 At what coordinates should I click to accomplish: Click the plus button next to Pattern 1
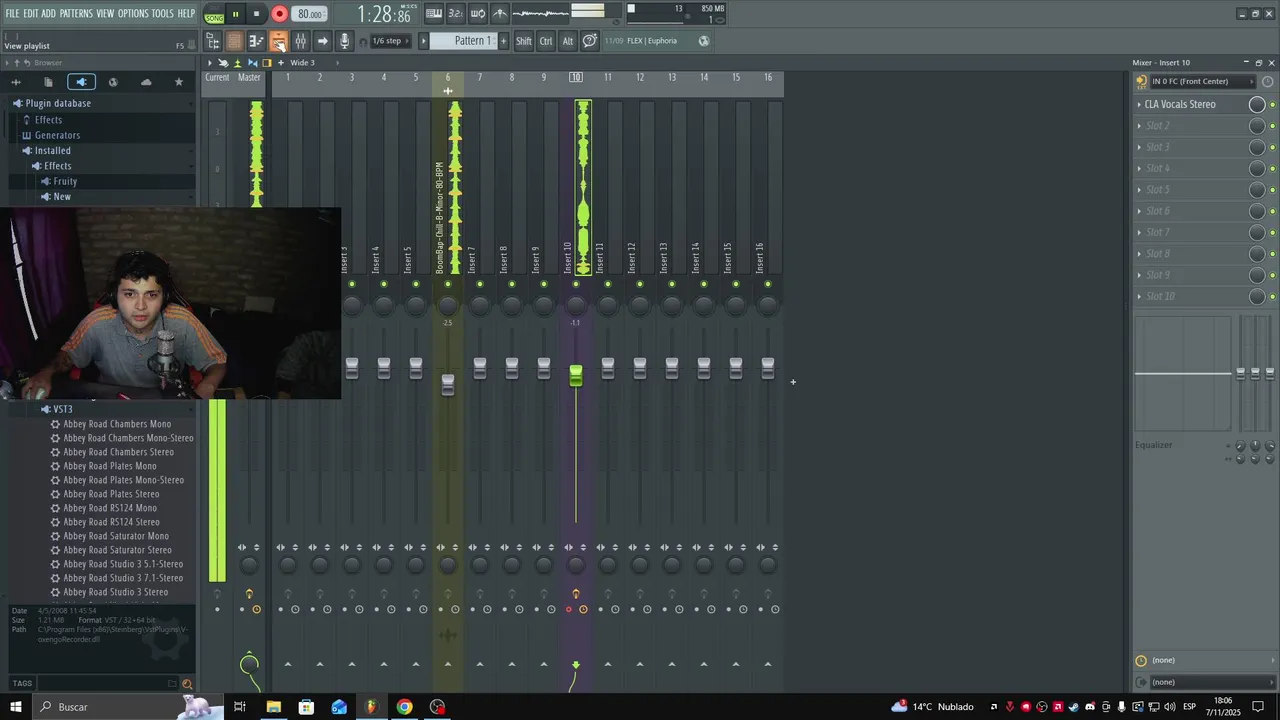[x=503, y=41]
